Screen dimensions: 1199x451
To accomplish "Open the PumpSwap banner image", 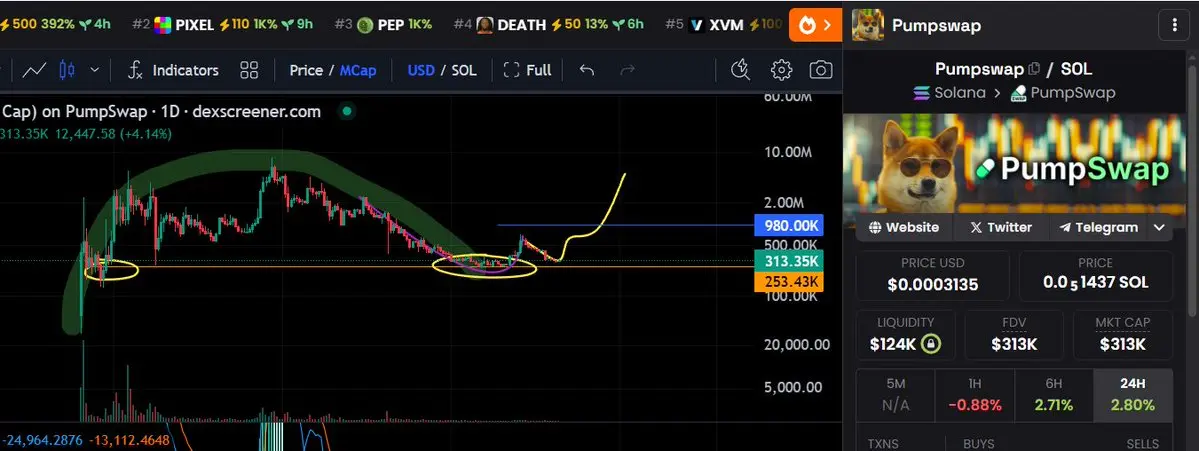I will pos(1015,164).
